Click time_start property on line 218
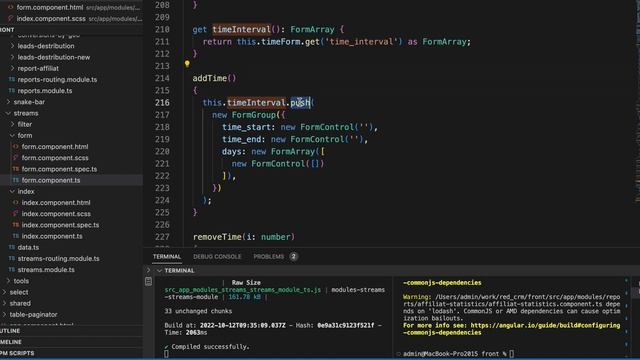640x360 pixels. tap(246, 127)
